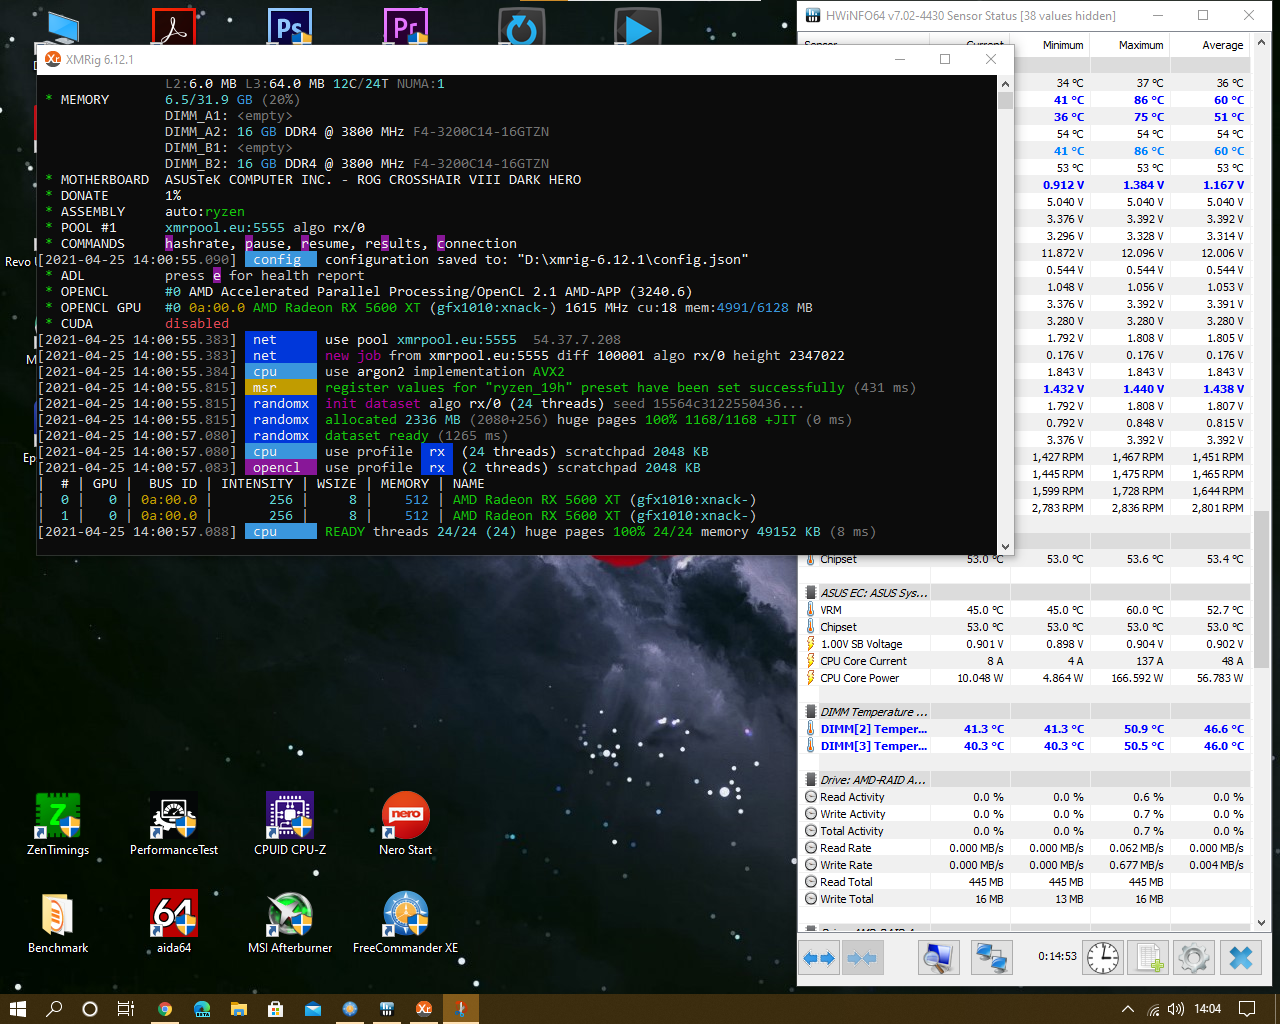Open Windows Start menu
The height and width of the screenshot is (1024, 1280).
tap(17, 1008)
